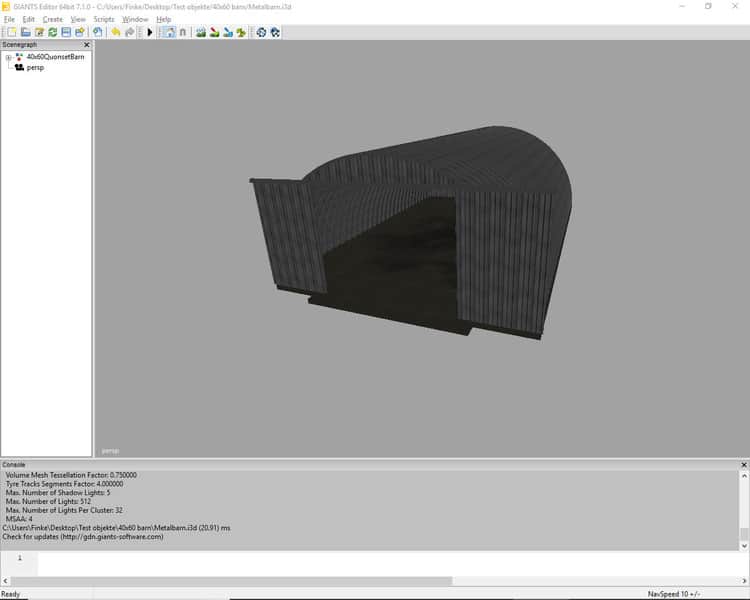
Task: Toggle the magnet snap tool icon
Action: 183,32
